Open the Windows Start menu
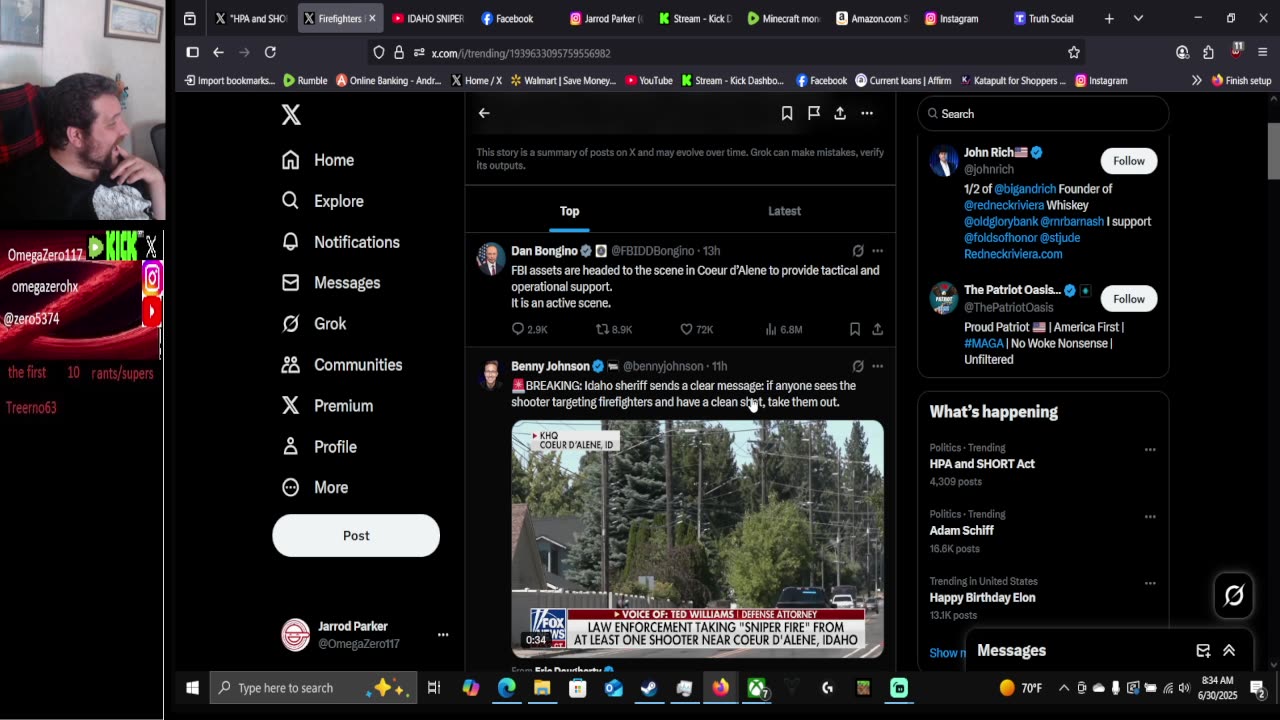Screen dimensions: 1280x720 click(x=192, y=688)
